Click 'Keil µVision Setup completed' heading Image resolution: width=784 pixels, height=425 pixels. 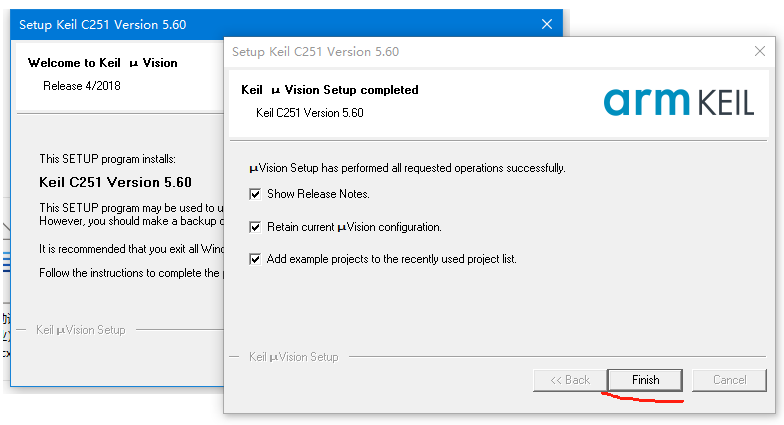coord(330,90)
